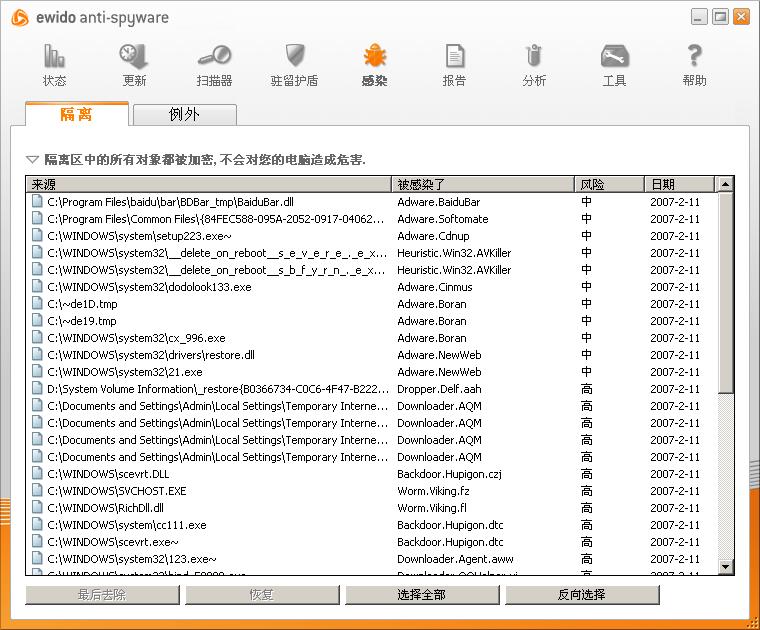Click file icon of ~de19.tmp row
The width and height of the screenshot is (760, 630).
tap(37, 320)
